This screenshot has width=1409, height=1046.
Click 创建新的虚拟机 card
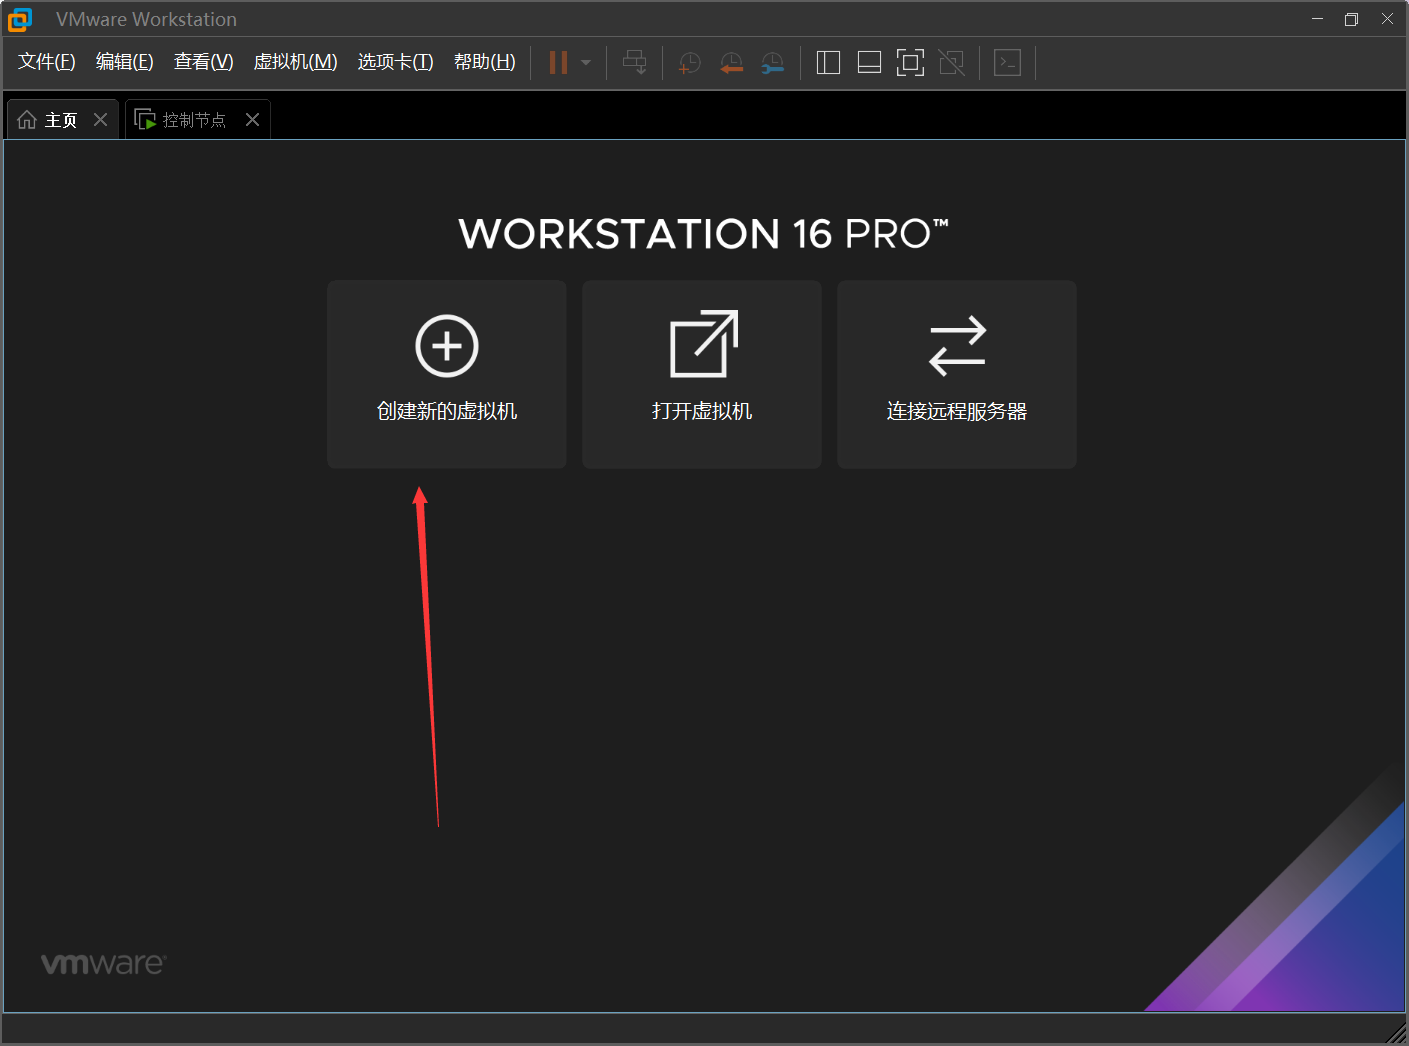(447, 374)
